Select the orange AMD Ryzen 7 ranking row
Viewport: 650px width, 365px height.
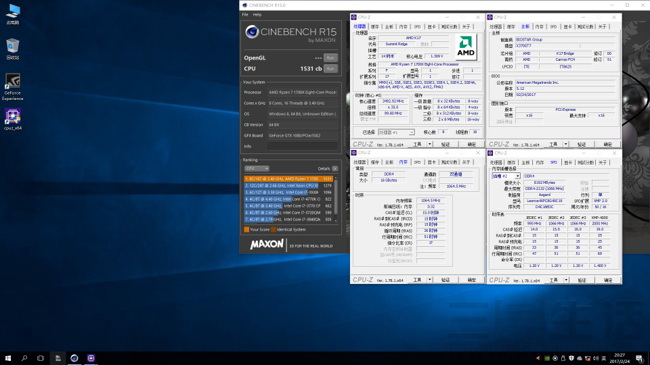289,179
